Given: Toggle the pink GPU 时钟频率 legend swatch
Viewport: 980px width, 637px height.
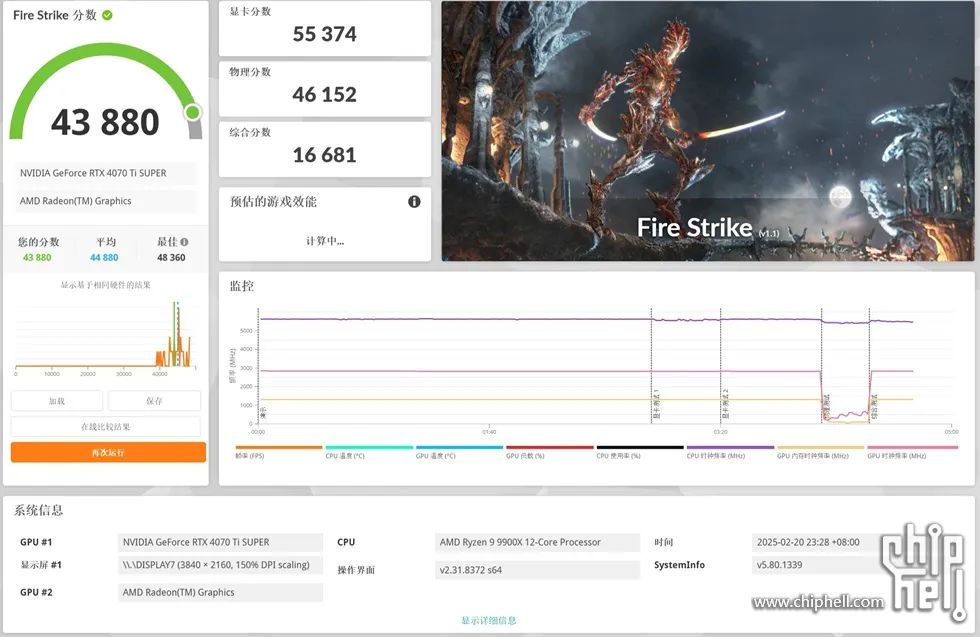Looking at the screenshot, I should (912, 447).
